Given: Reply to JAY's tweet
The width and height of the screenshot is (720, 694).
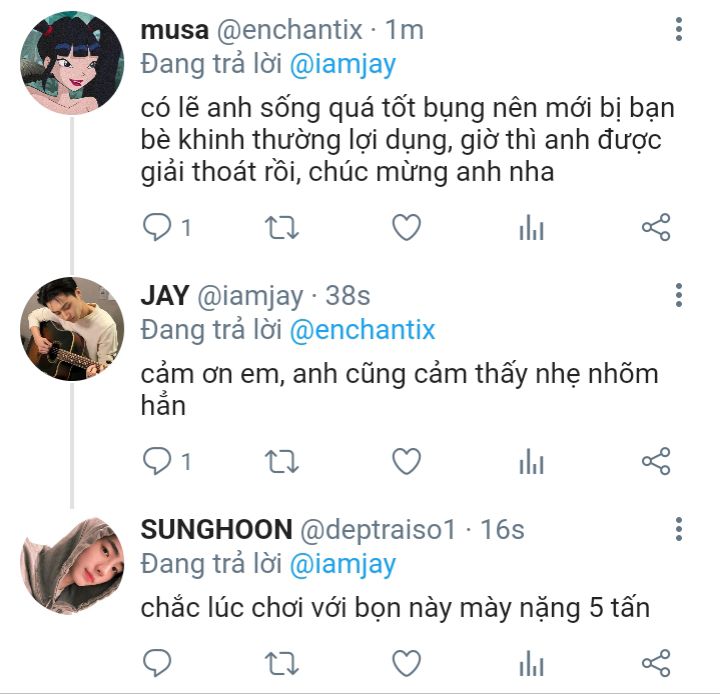Looking at the screenshot, I should click(158, 461).
